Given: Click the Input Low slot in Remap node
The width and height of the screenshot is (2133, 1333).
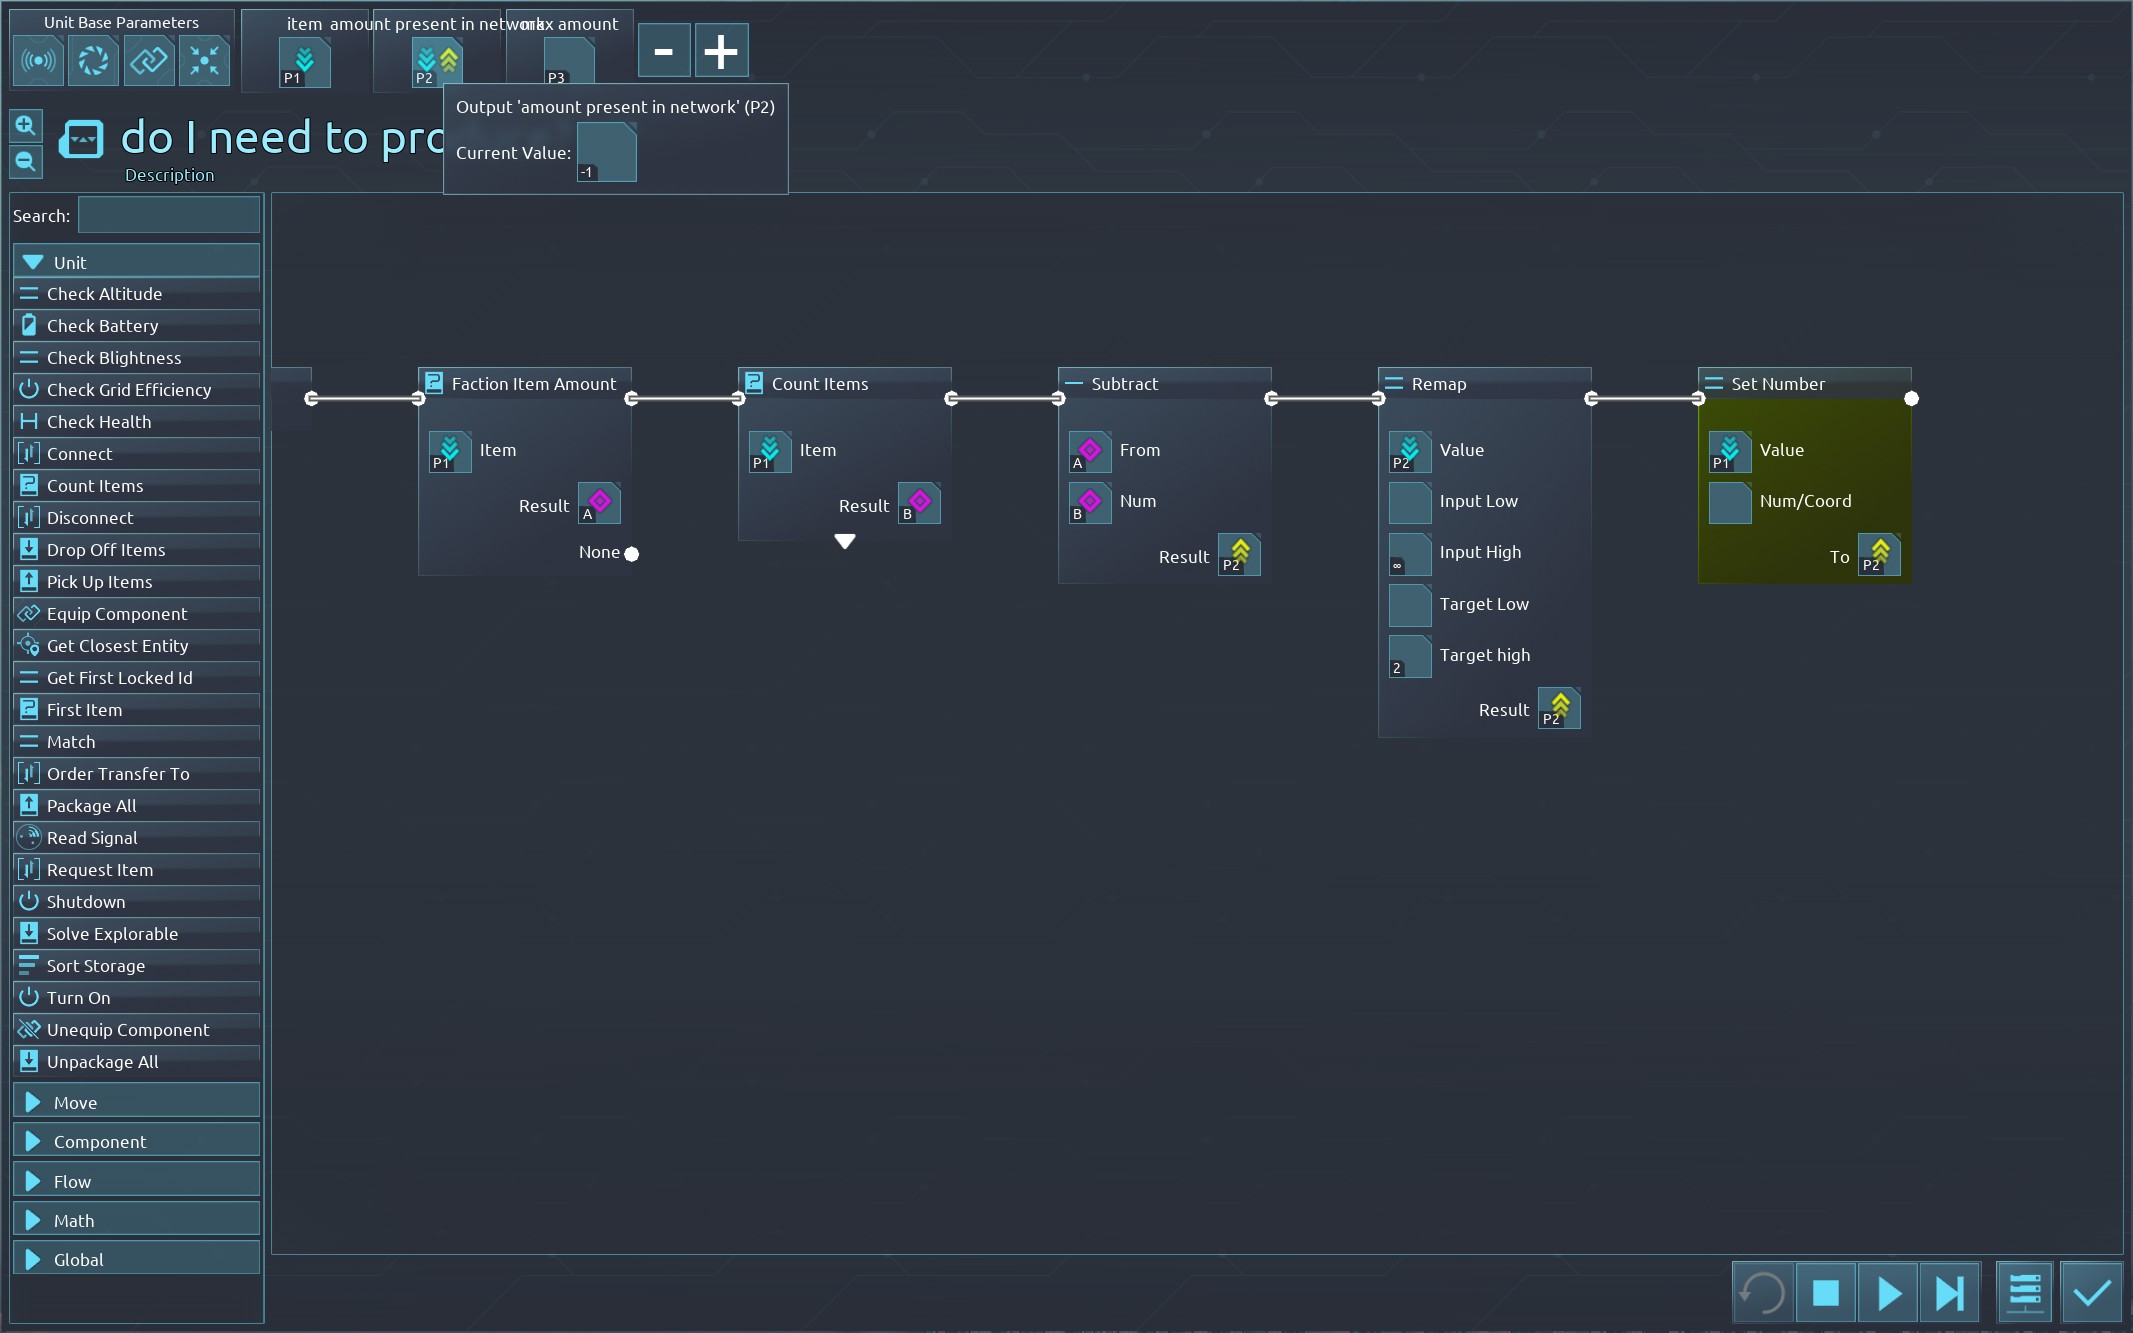Looking at the screenshot, I should click(1410, 502).
